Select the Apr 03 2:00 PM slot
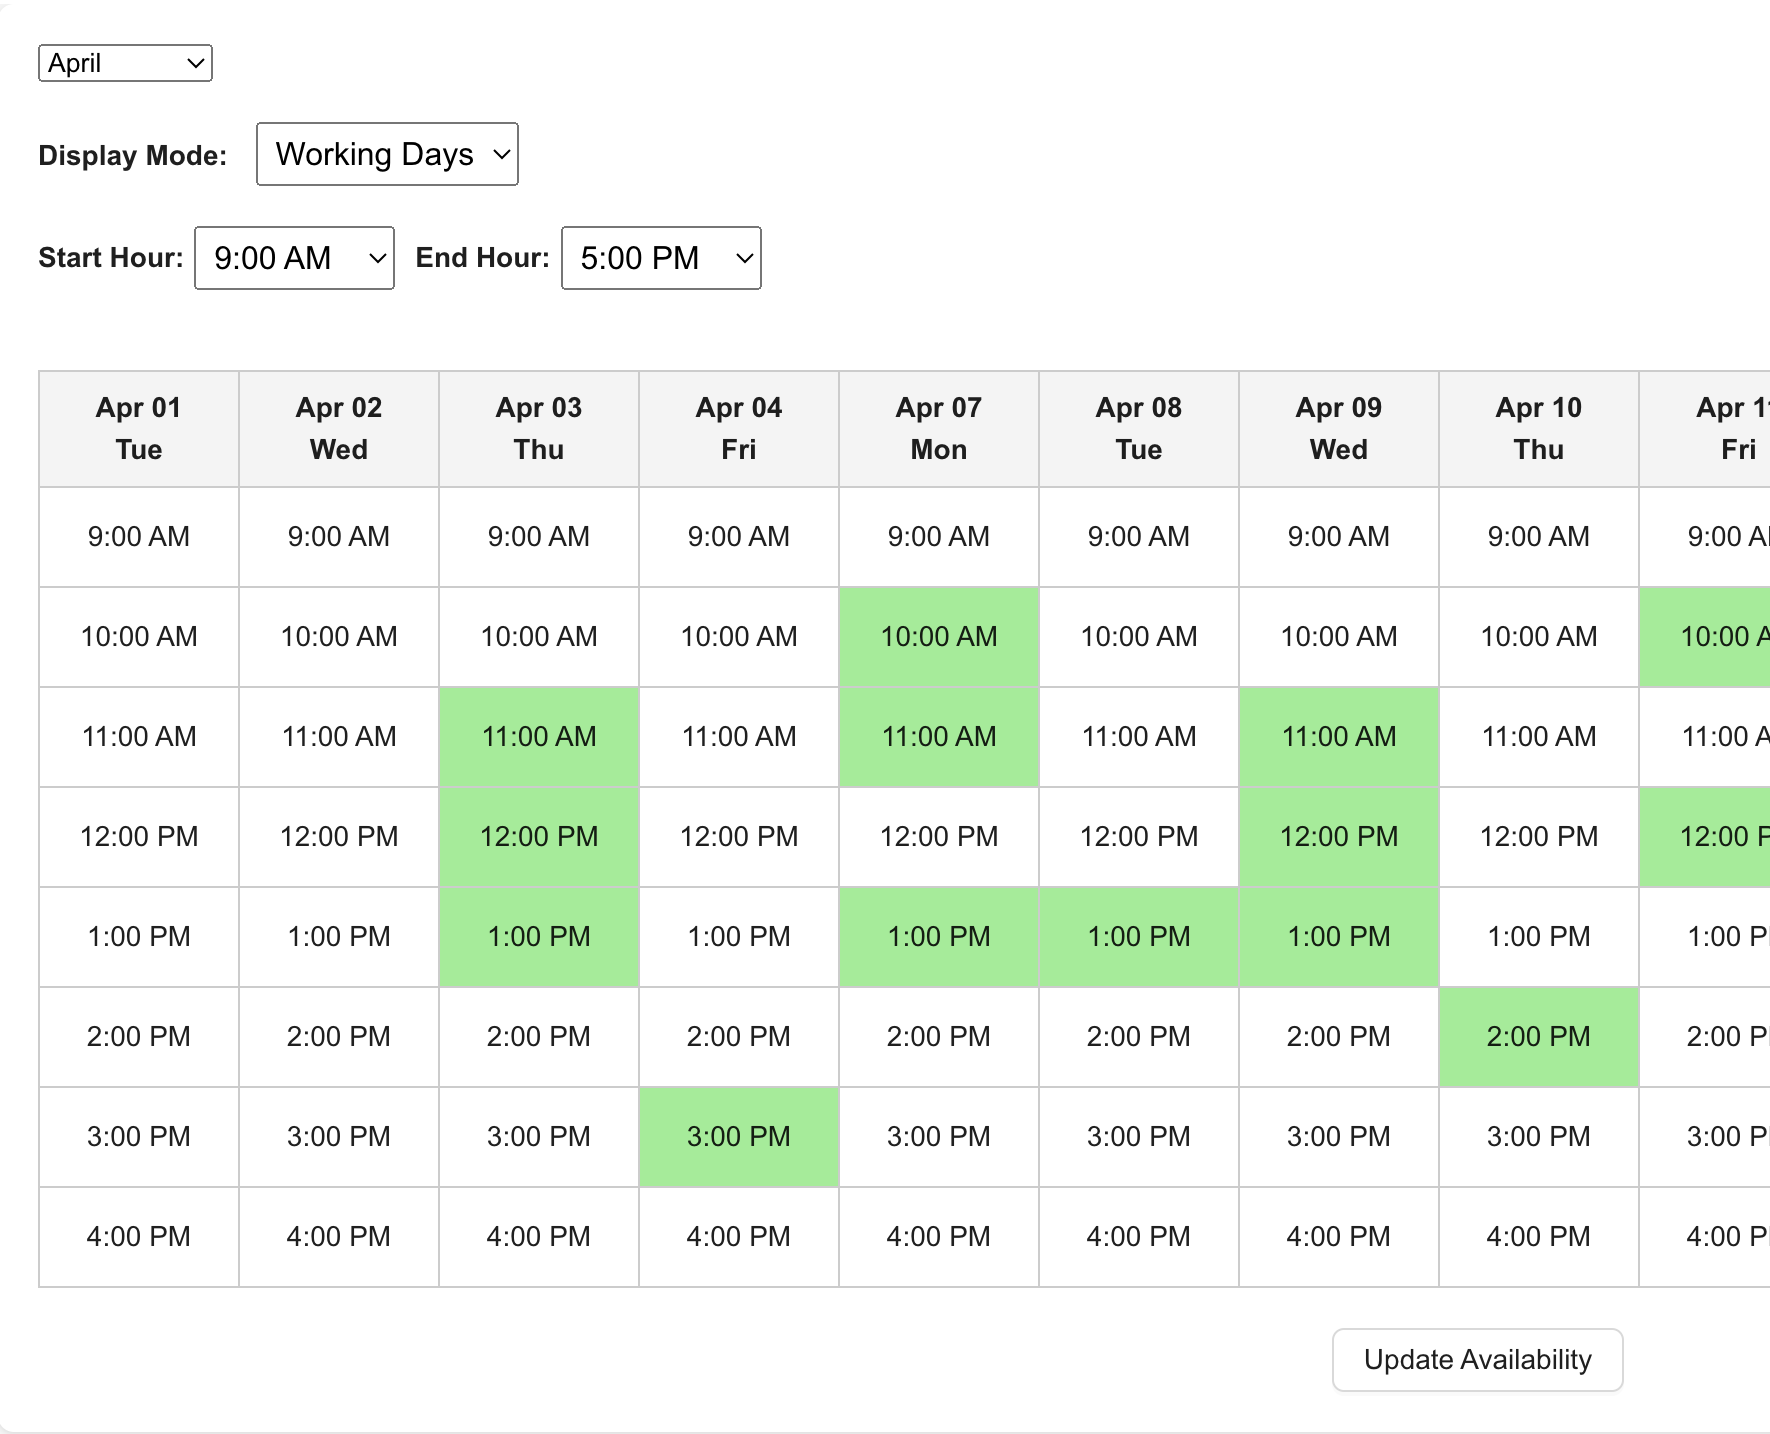The width and height of the screenshot is (1770, 1434). click(x=539, y=1037)
